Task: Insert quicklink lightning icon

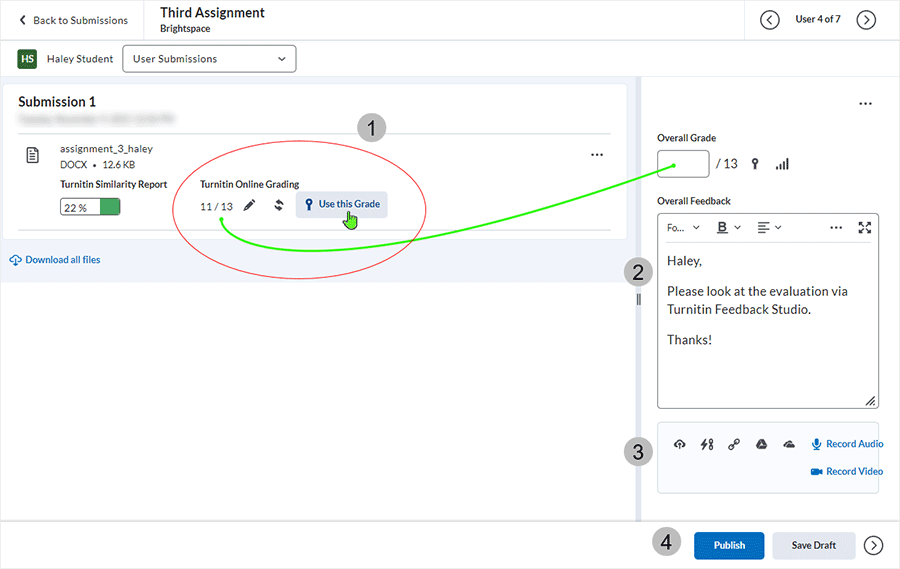Action: (x=707, y=444)
